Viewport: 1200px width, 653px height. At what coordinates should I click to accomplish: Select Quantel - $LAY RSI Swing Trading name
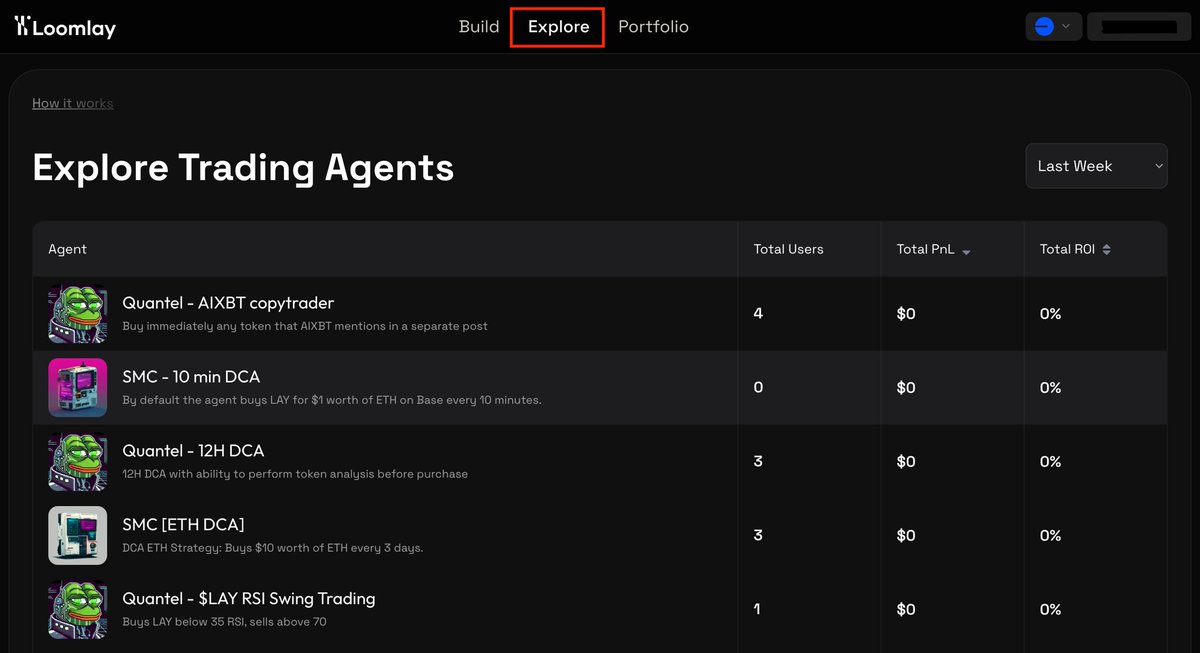(x=249, y=599)
